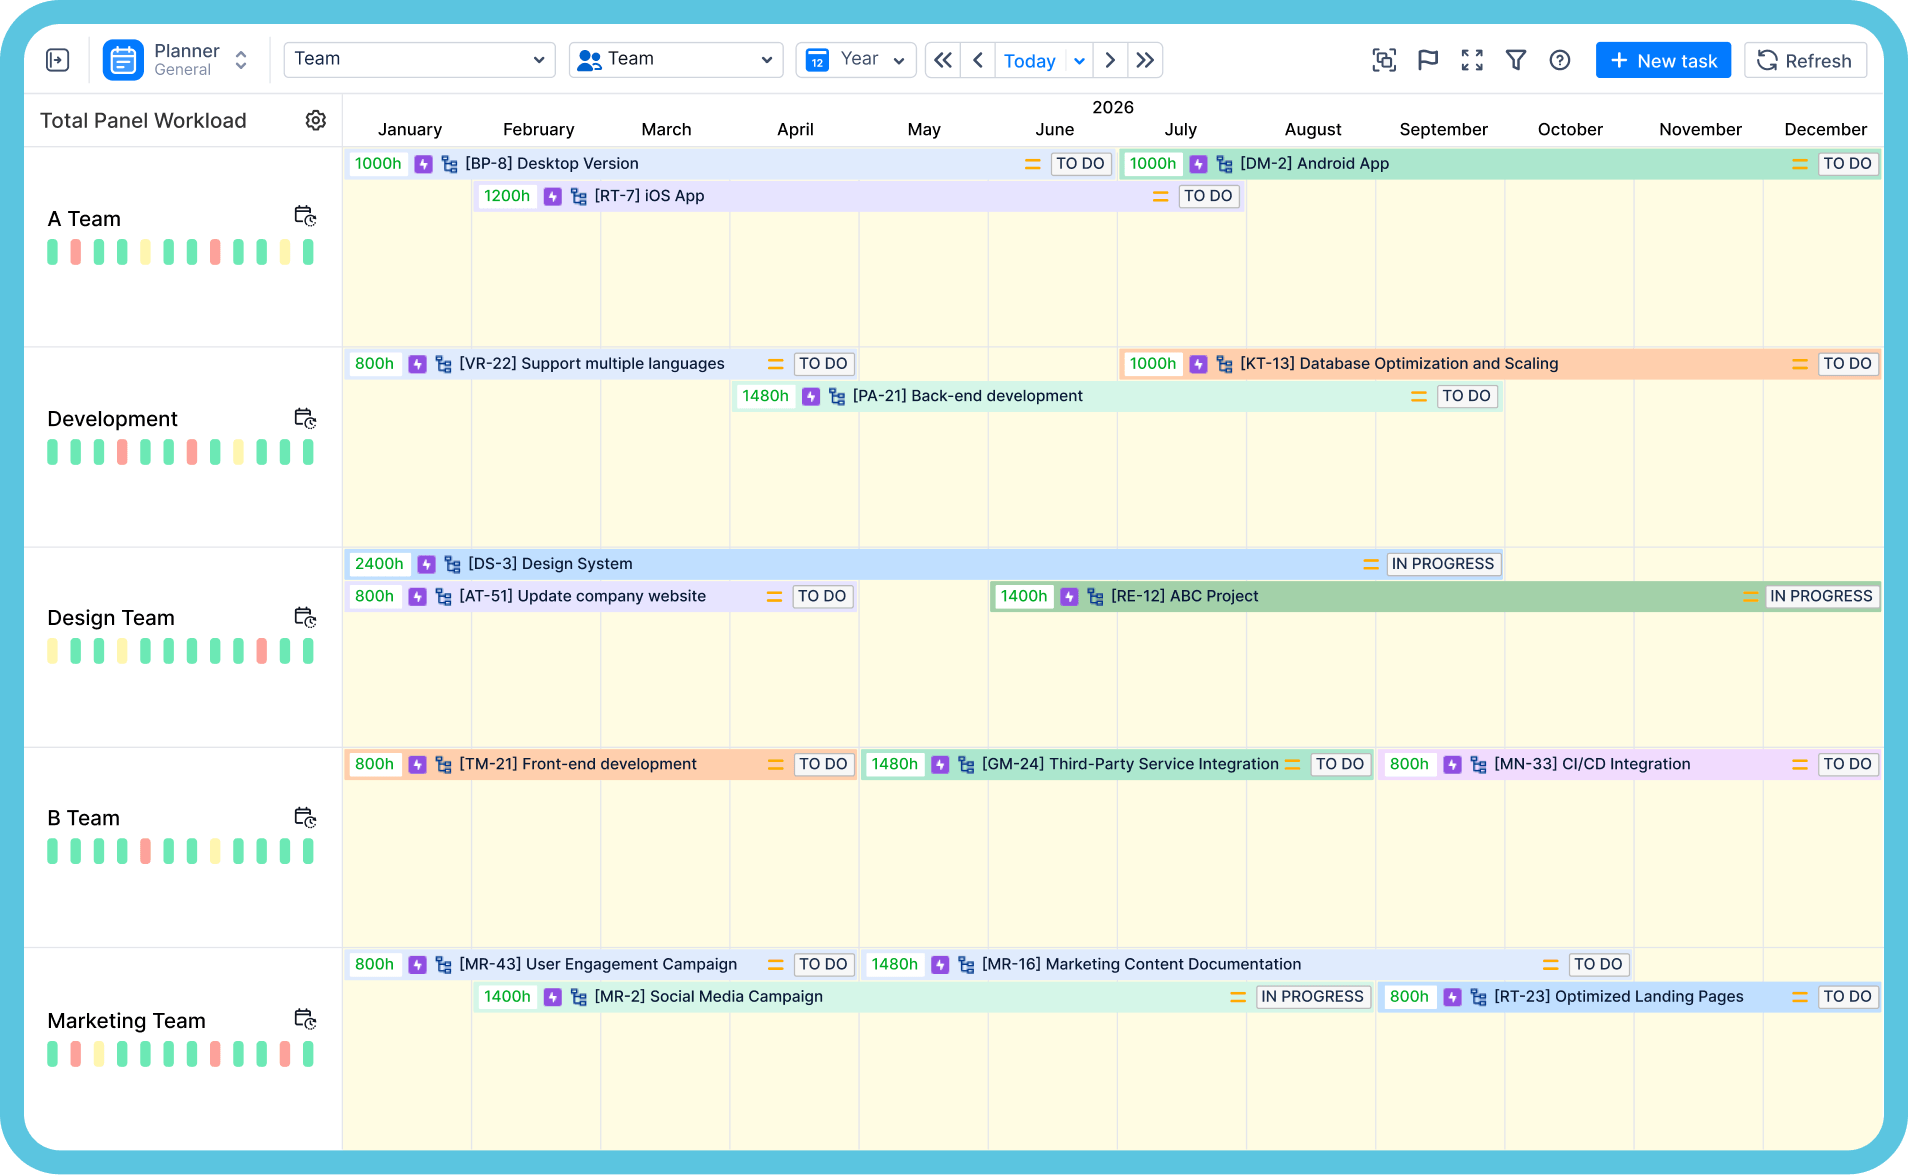
Task: Click first workload bar of Design Team
Action: [52, 651]
